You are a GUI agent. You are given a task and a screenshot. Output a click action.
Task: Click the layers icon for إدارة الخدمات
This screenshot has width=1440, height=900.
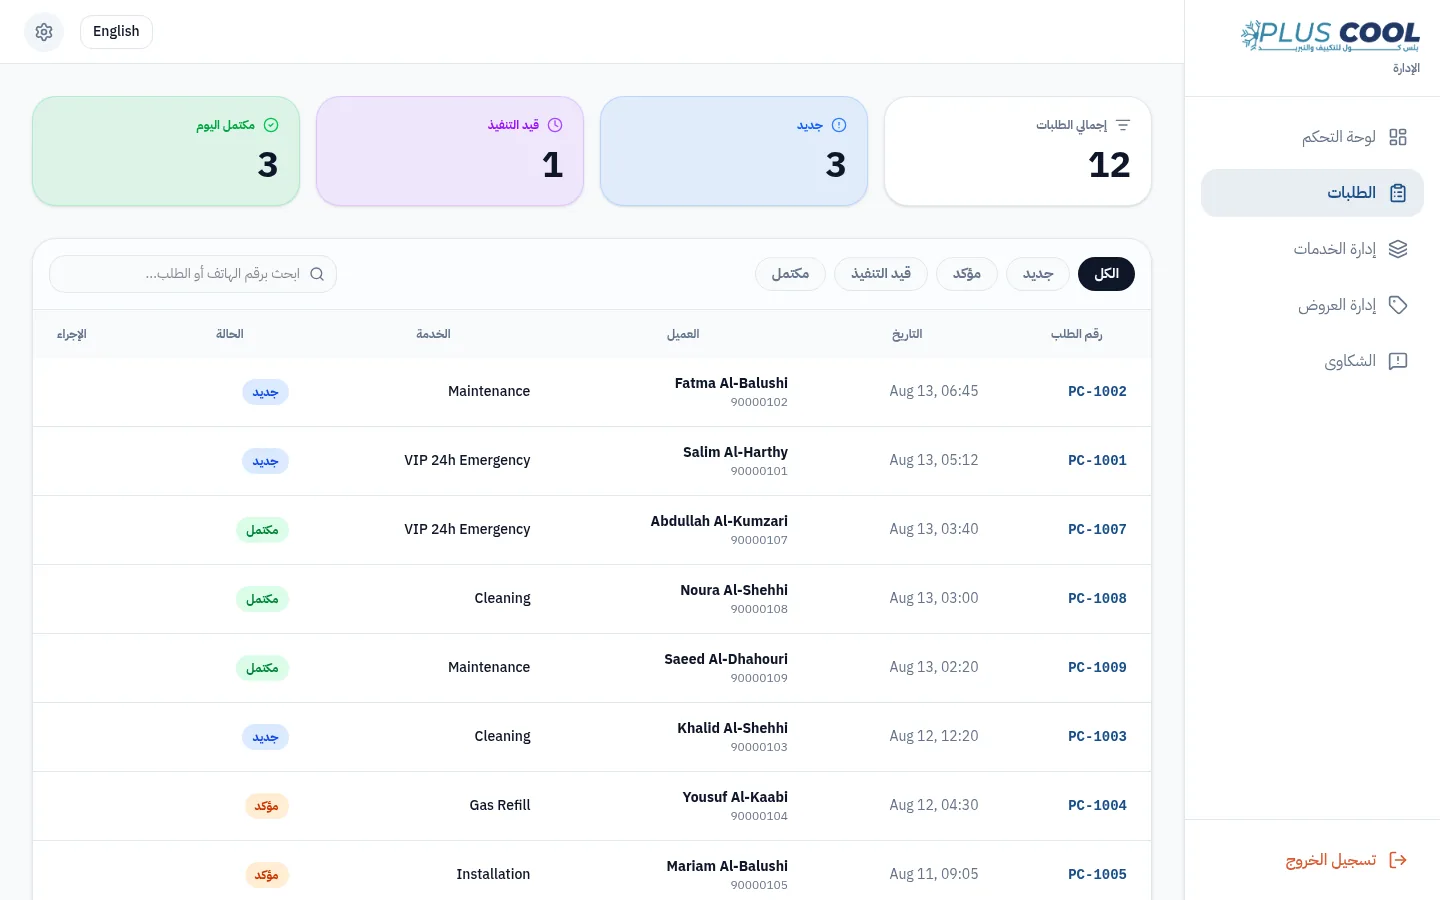click(1398, 249)
